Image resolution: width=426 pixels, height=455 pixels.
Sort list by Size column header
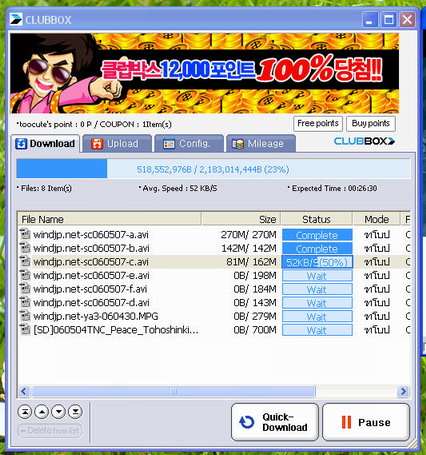pyautogui.click(x=241, y=219)
